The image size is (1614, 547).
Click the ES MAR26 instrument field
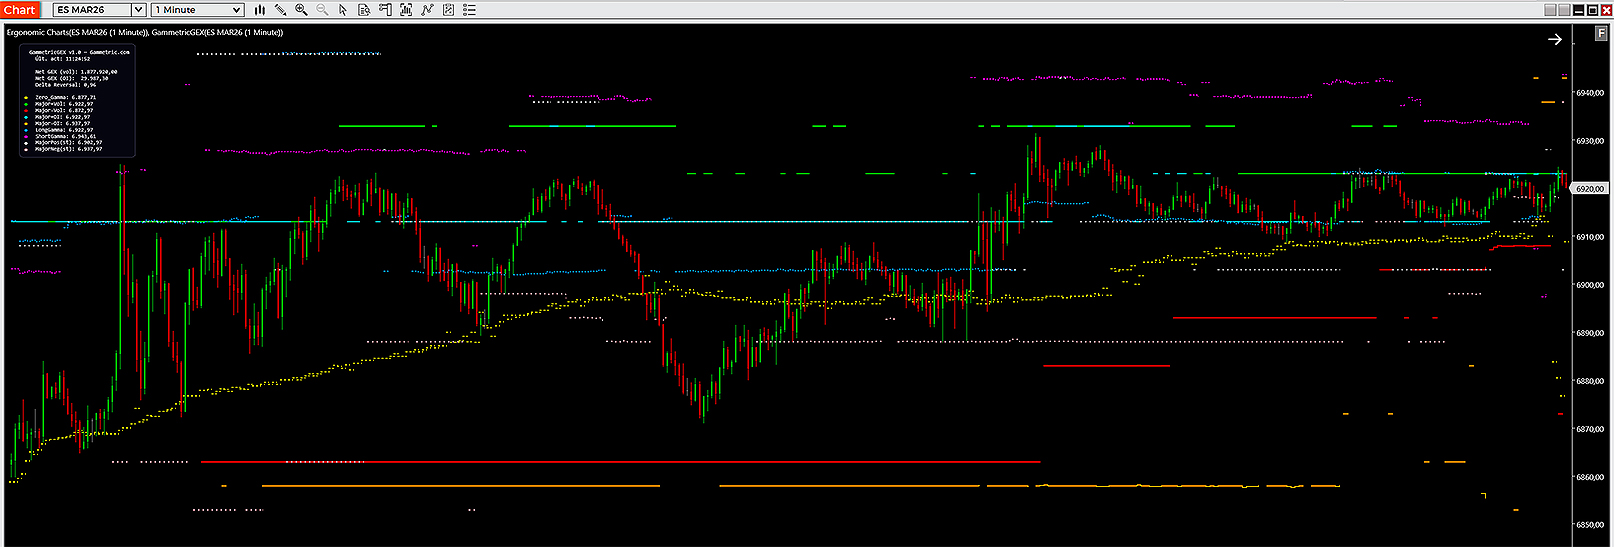pyautogui.click(x=92, y=10)
